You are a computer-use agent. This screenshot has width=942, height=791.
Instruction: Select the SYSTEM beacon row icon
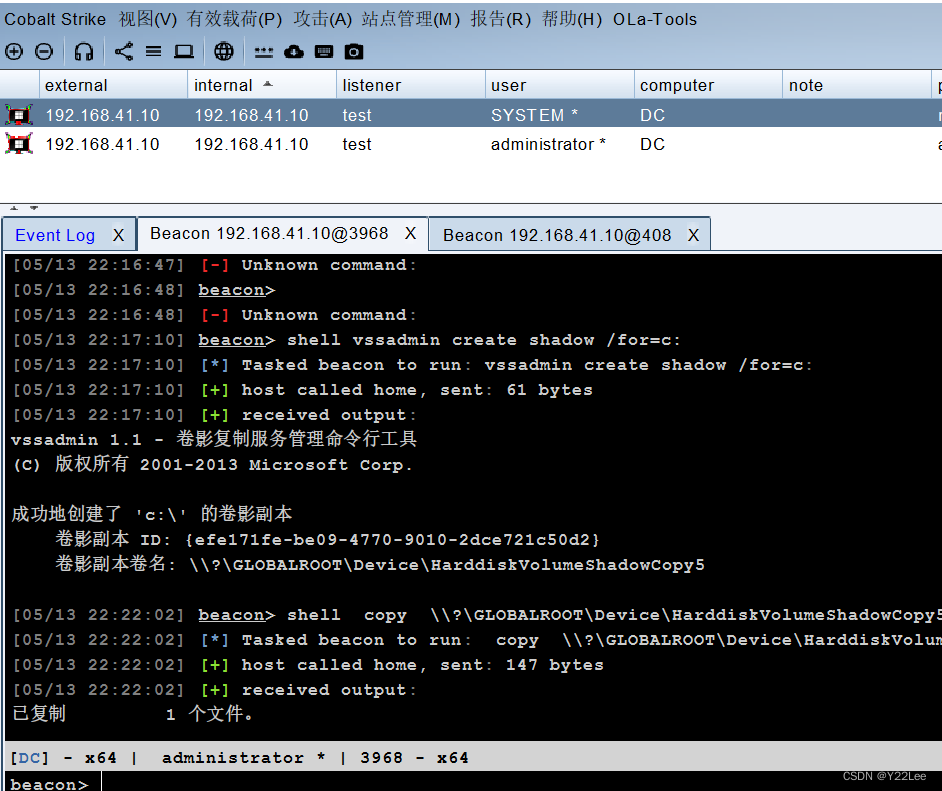click(x=19, y=114)
